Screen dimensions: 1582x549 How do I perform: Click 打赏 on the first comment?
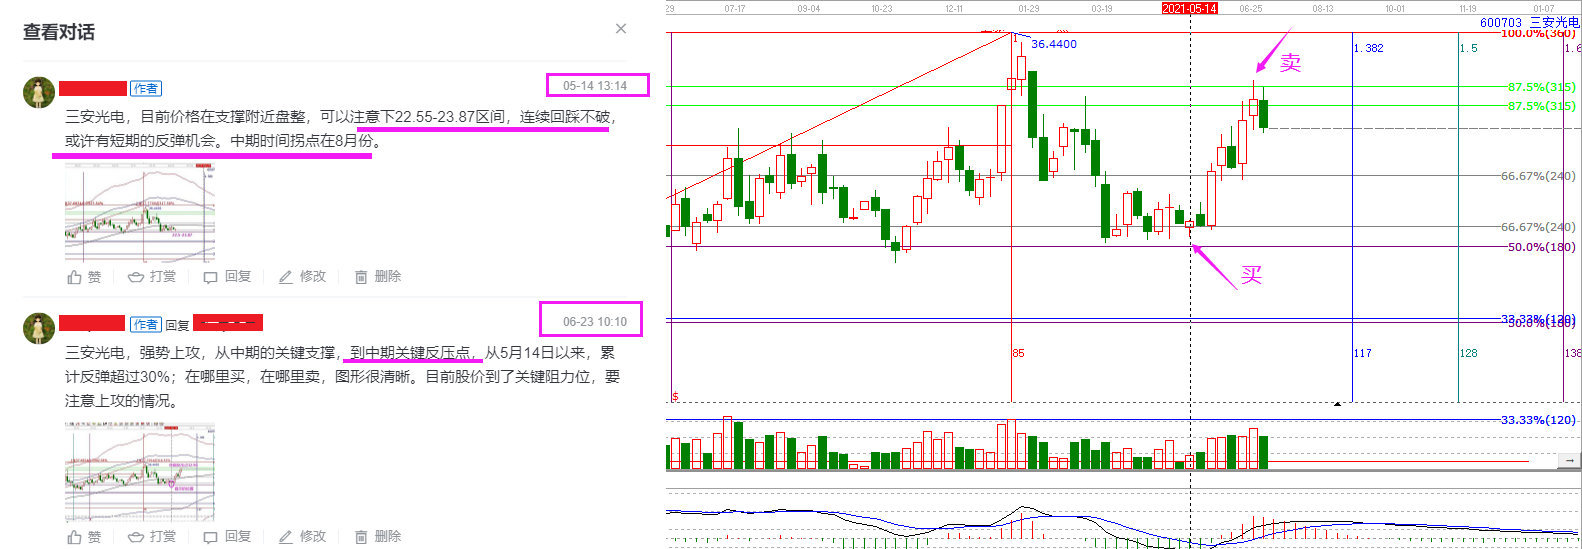click(x=152, y=277)
